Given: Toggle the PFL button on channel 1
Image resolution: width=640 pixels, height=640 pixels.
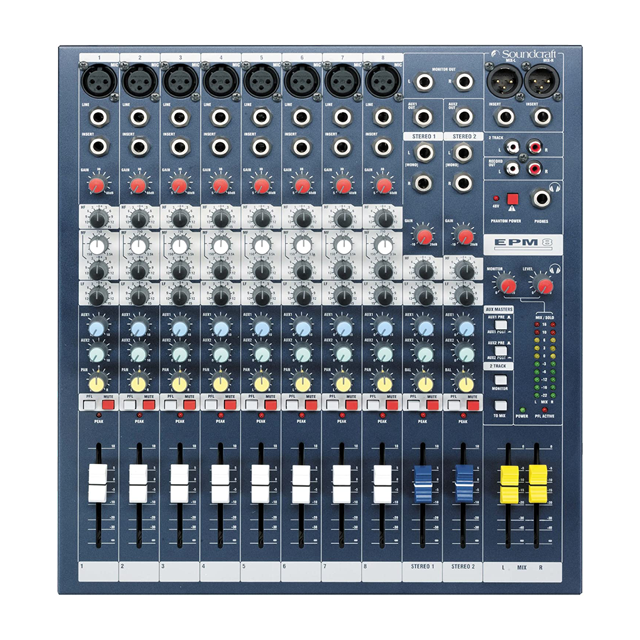Looking at the screenshot, I should pos(88,404).
